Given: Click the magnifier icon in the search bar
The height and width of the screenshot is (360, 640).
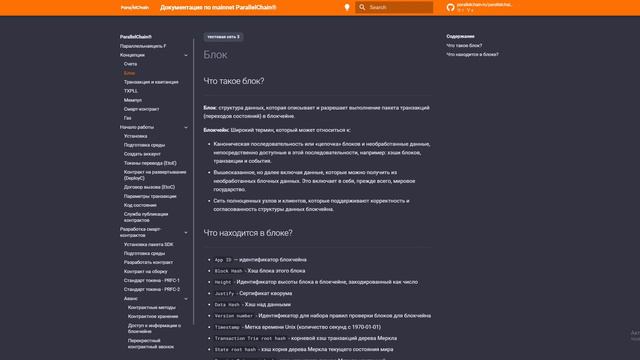Looking at the screenshot, I should (362, 7).
